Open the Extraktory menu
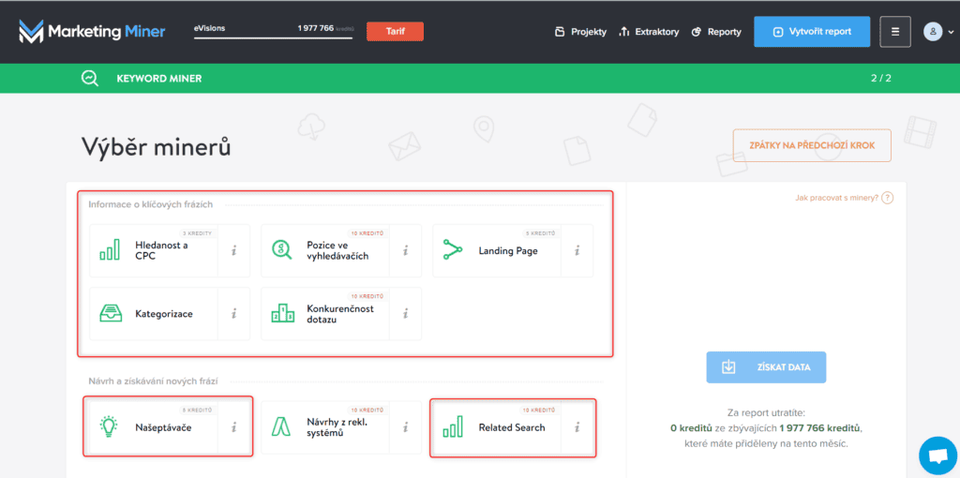The width and height of the screenshot is (960, 478). [x=649, y=32]
